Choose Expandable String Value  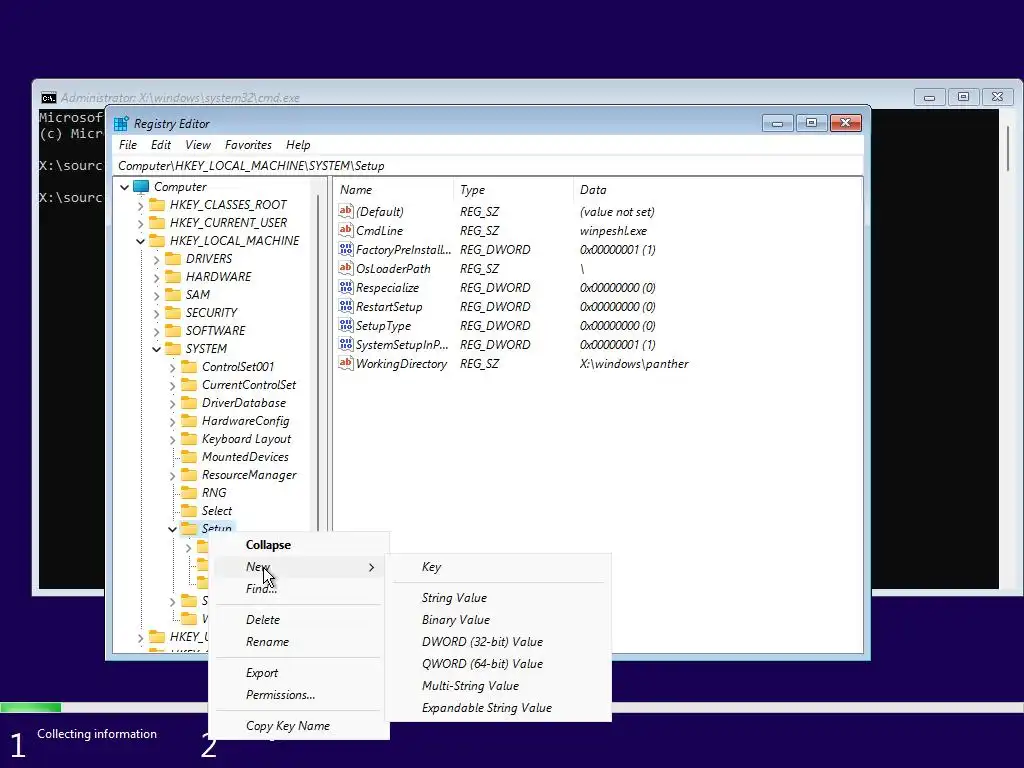pos(498,708)
